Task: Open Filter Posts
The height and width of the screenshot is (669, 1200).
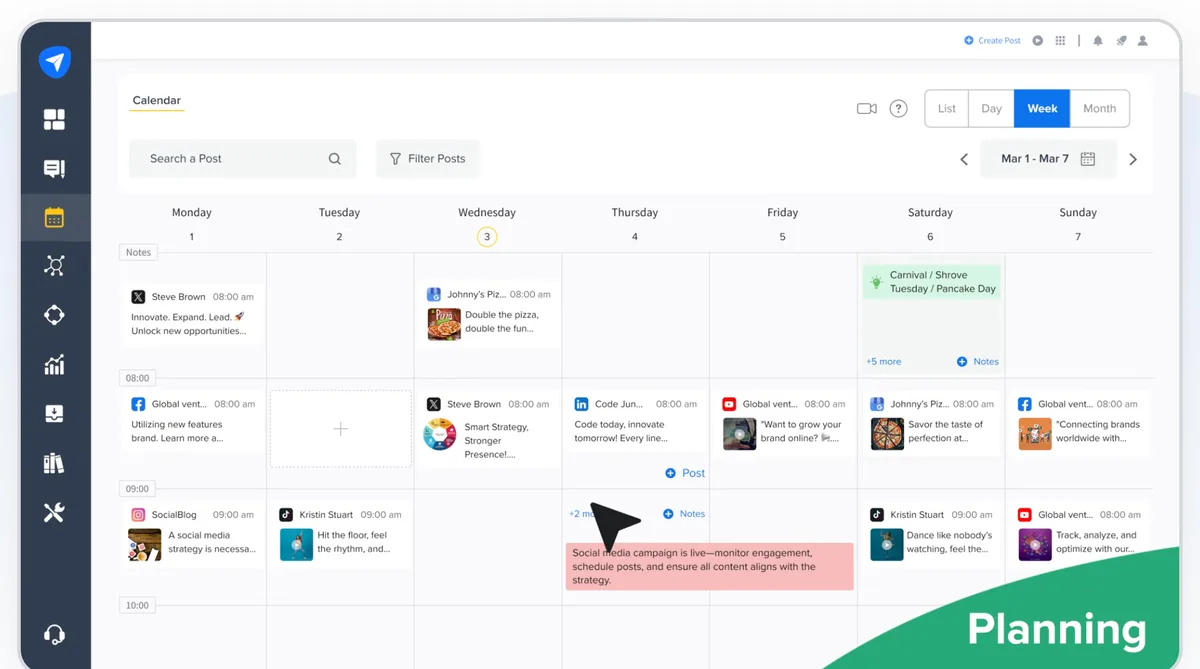Action: pyautogui.click(x=428, y=159)
